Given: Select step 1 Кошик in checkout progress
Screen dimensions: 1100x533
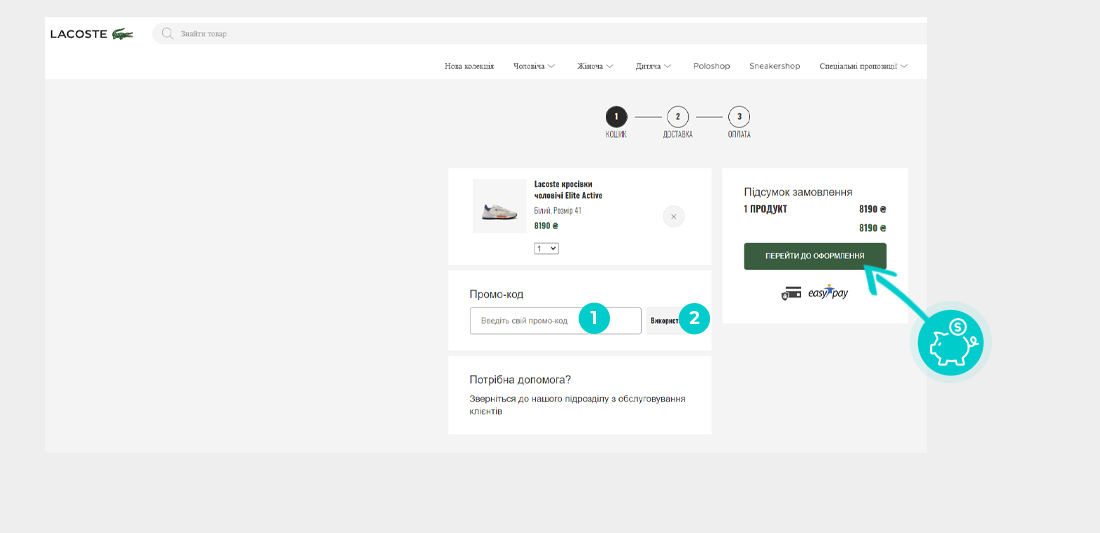Looking at the screenshot, I should click(x=616, y=123).
